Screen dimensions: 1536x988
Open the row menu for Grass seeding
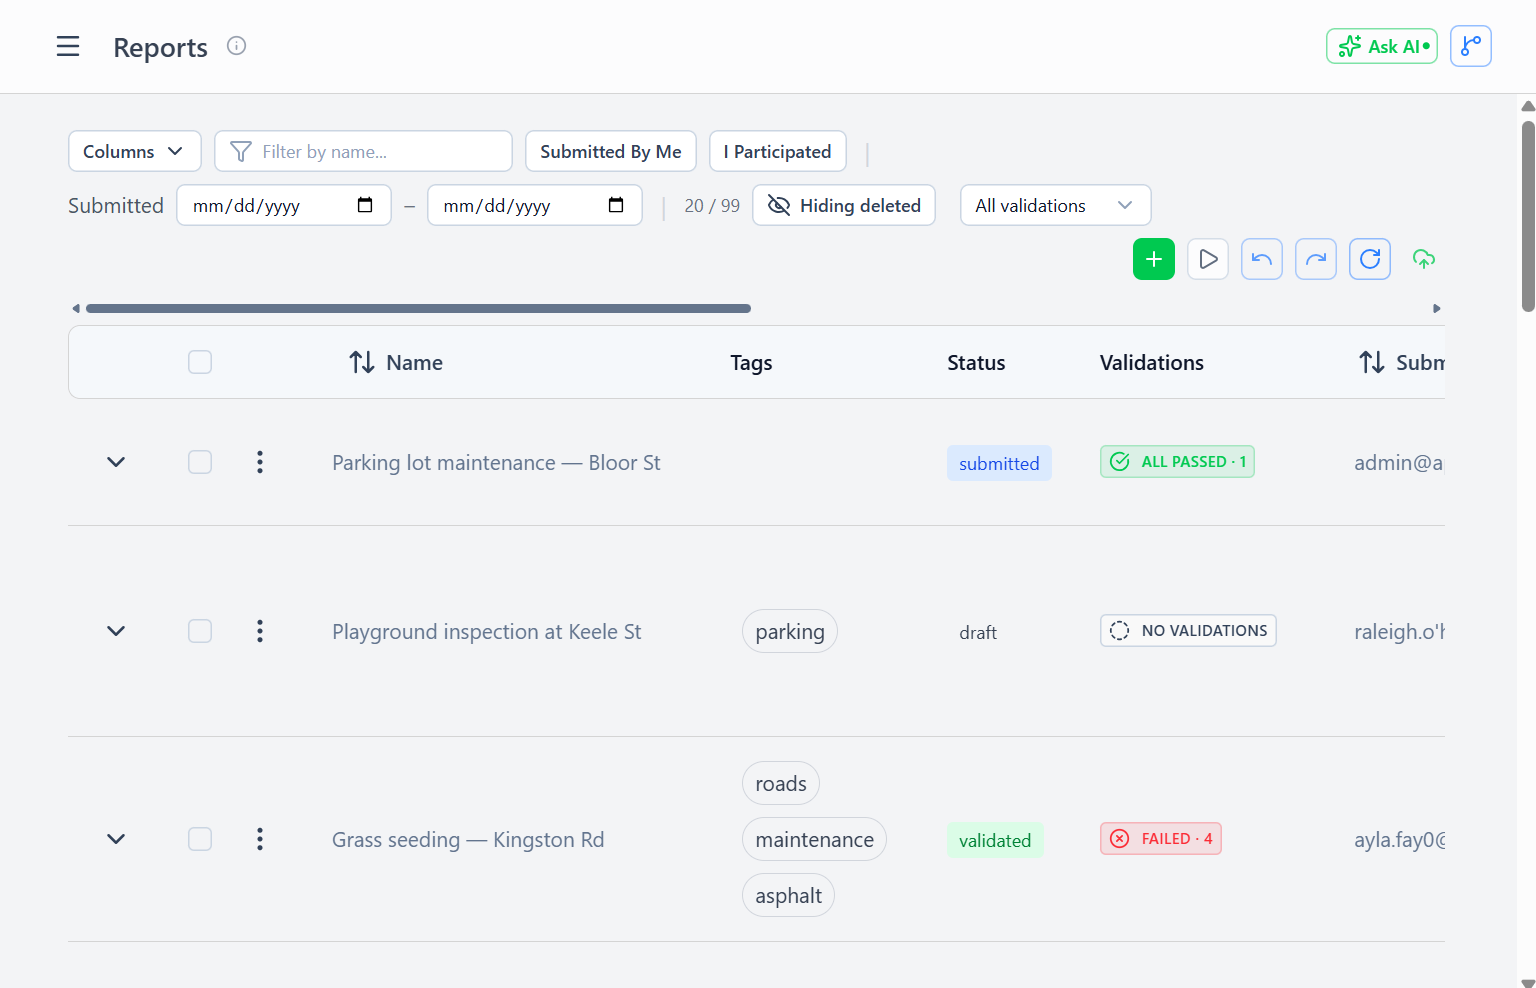coord(260,839)
